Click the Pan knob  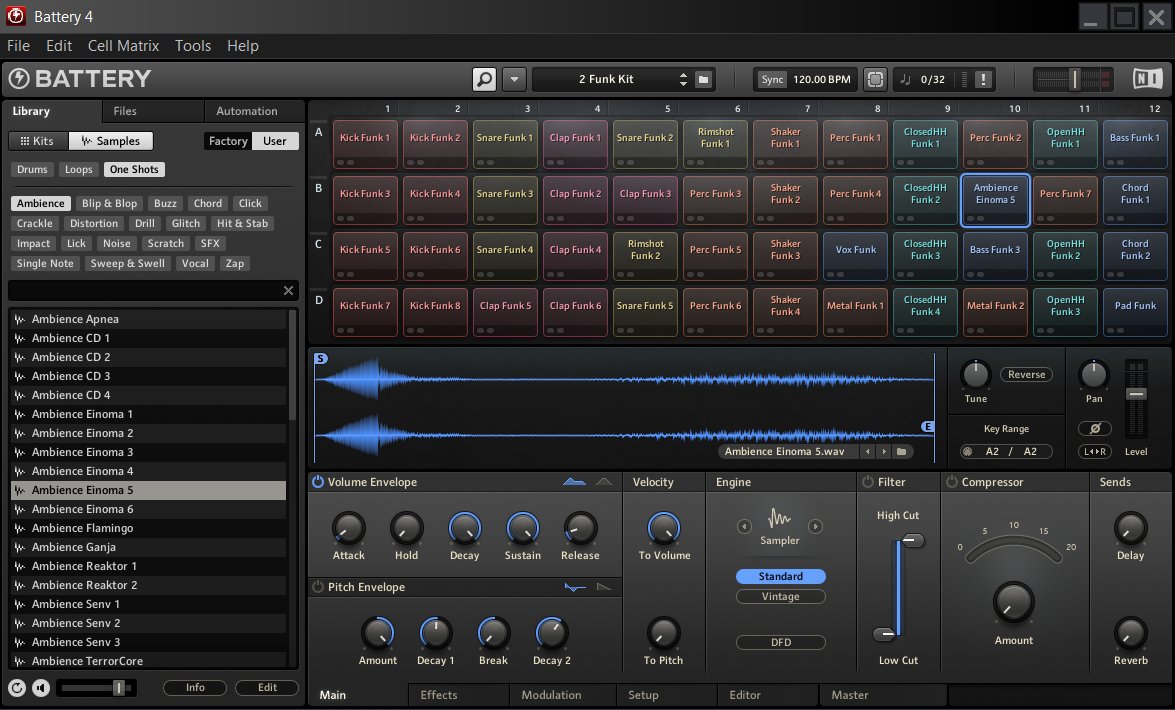[1093, 374]
